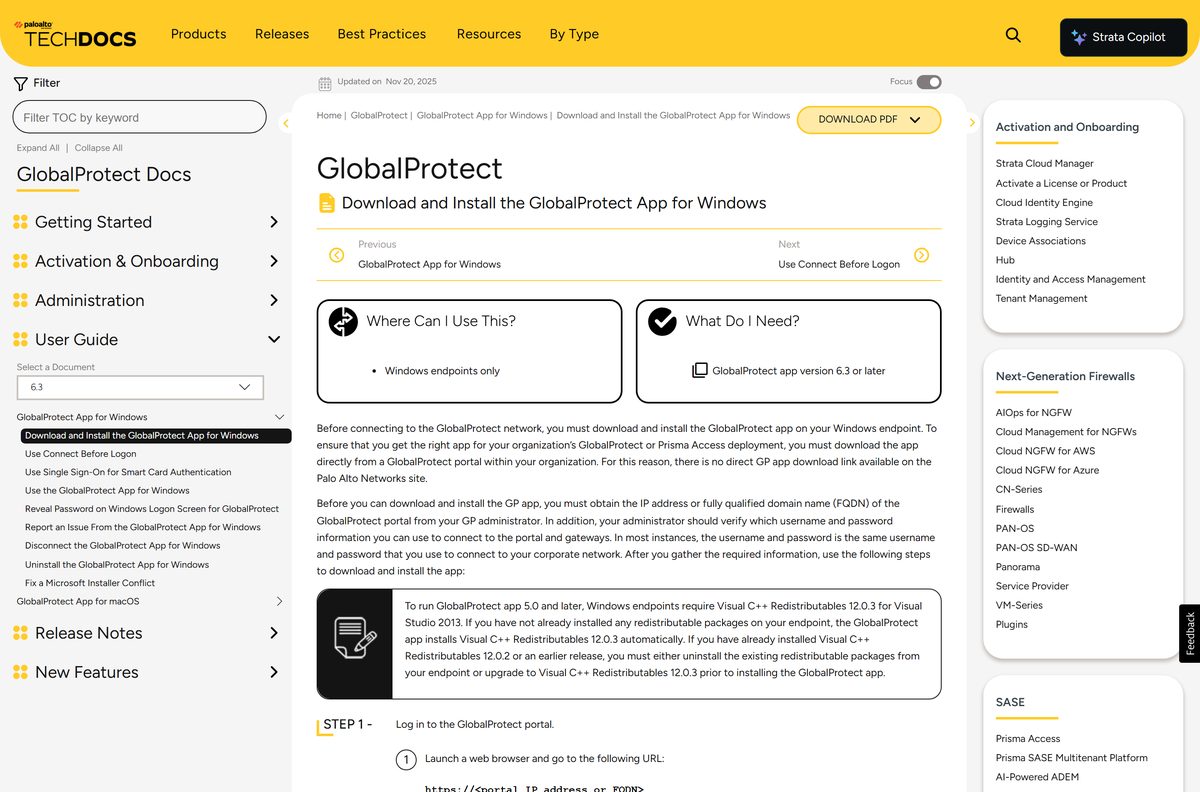Open Strata Cloud Manager link
This screenshot has height=792, width=1200.
coord(1045,164)
